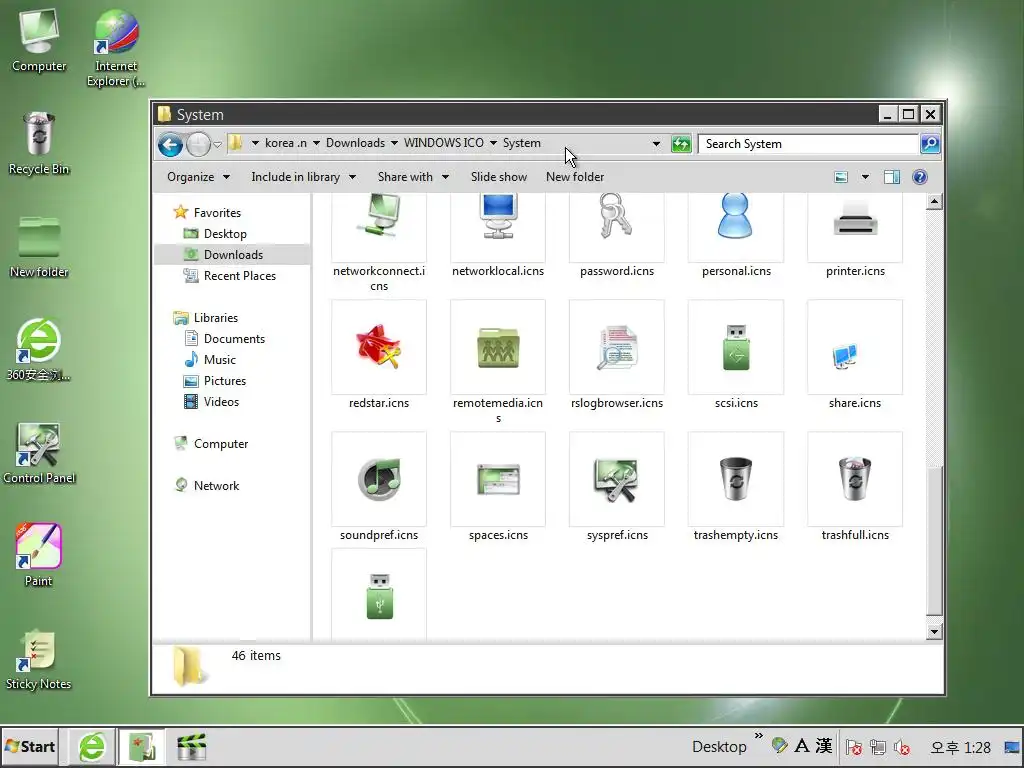Viewport: 1024px width, 768px height.
Task: Open Music library
Action: pyautogui.click(x=219, y=360)
